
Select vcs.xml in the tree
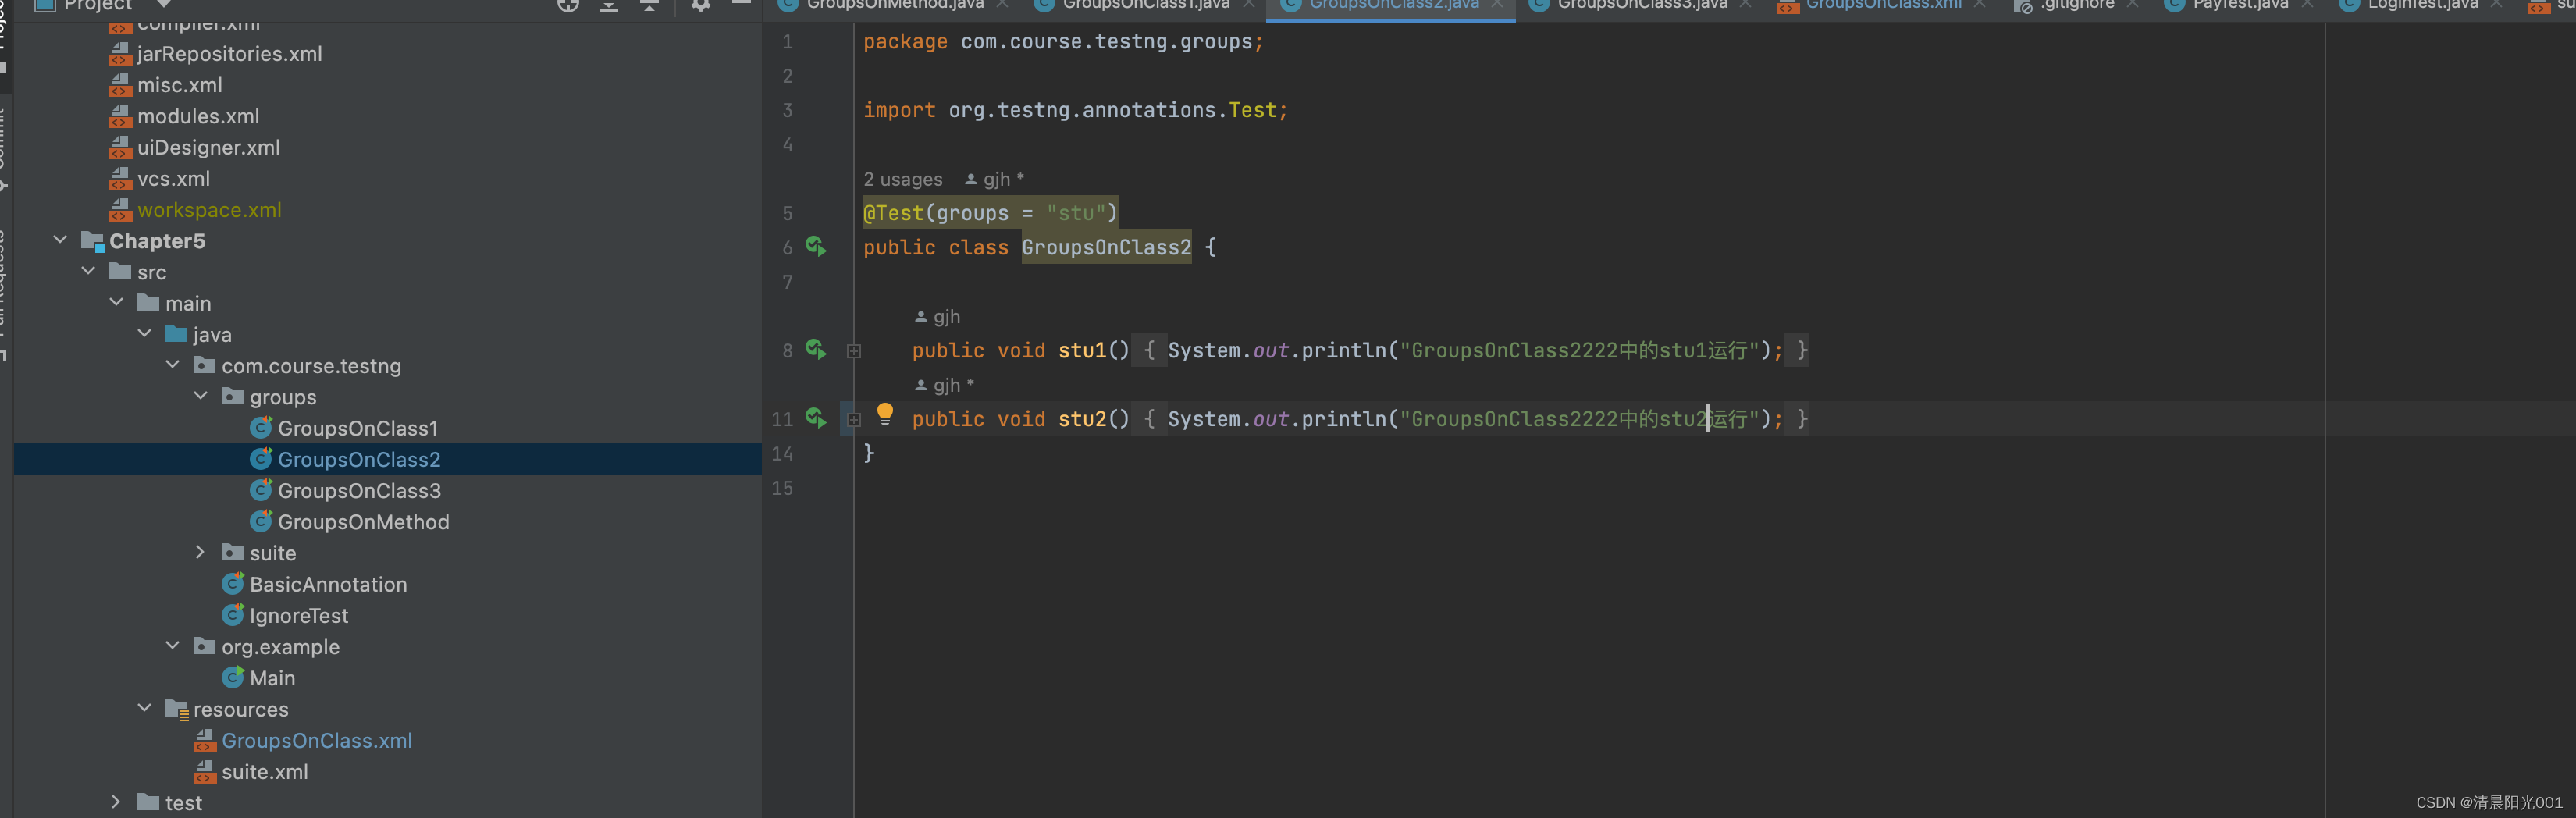pos(173,178)
